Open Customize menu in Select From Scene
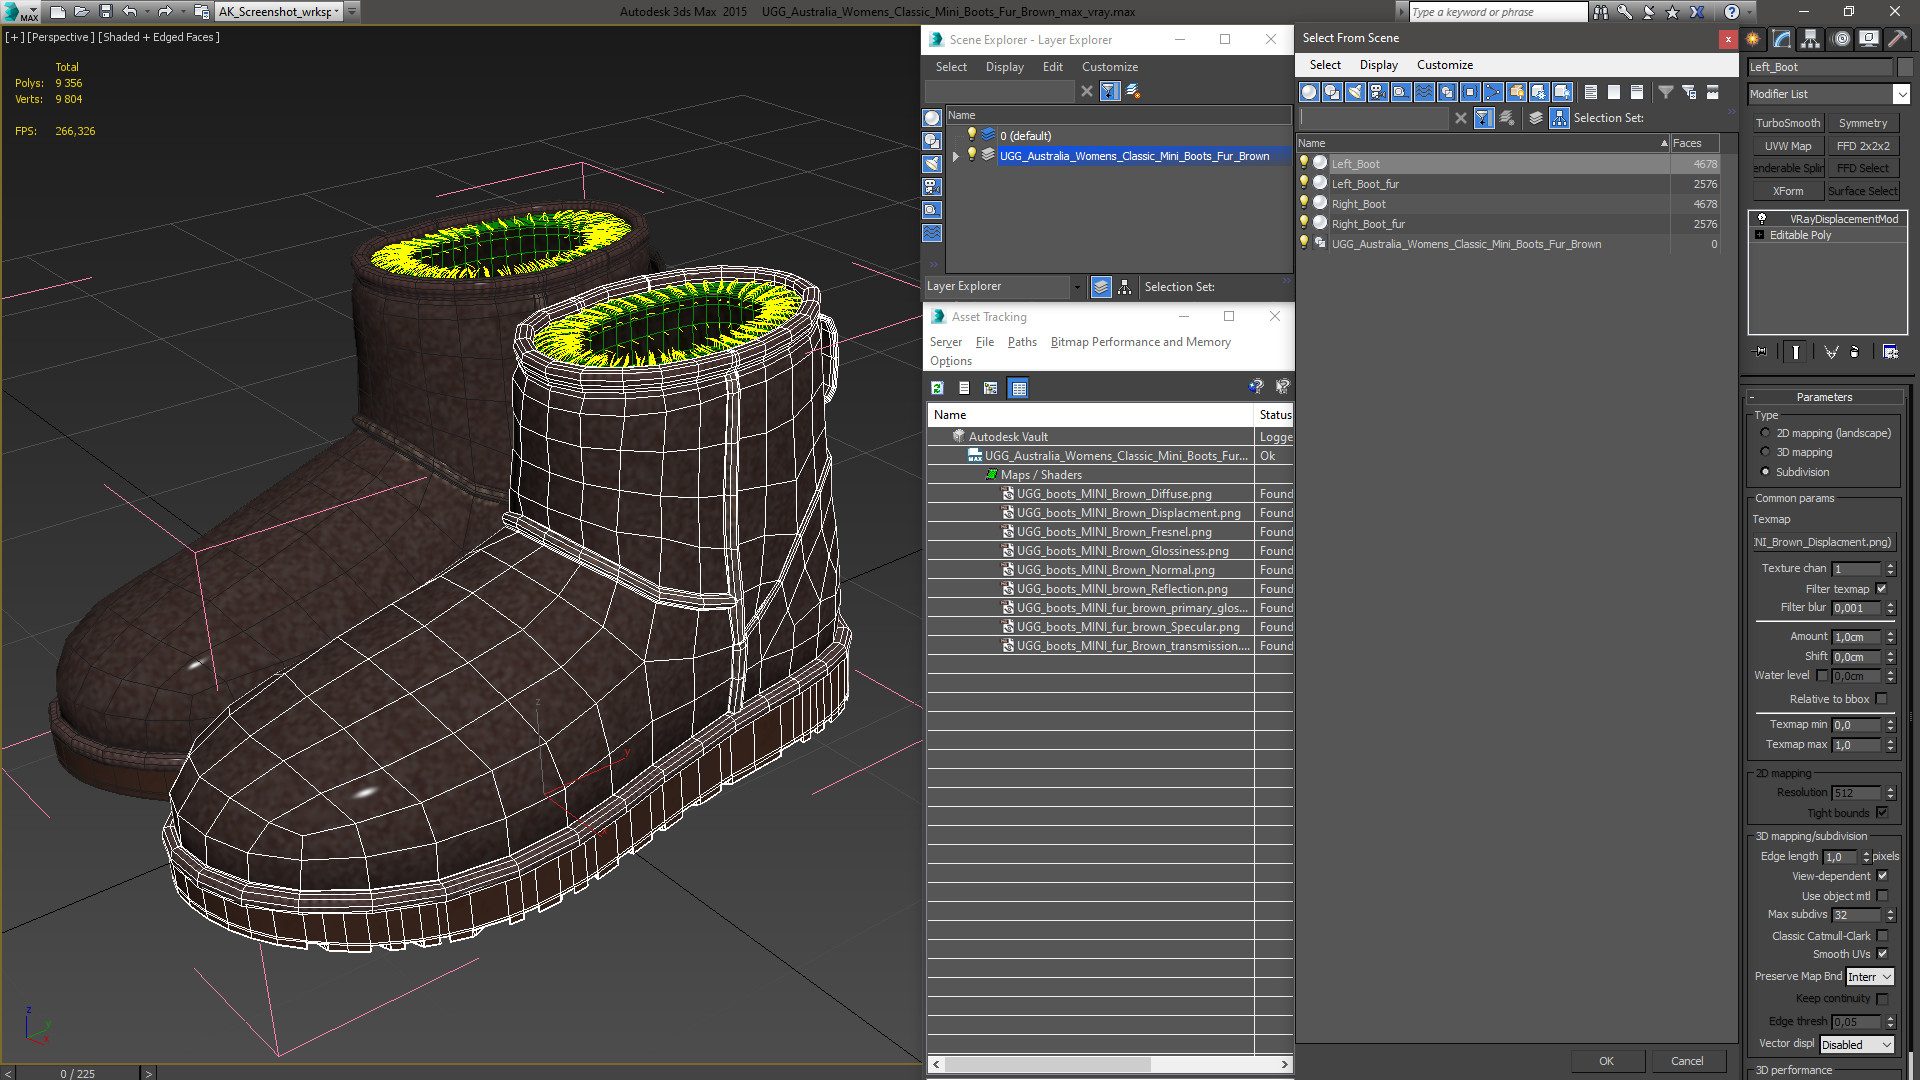 pyautogui.click(x=1444, y=65)
